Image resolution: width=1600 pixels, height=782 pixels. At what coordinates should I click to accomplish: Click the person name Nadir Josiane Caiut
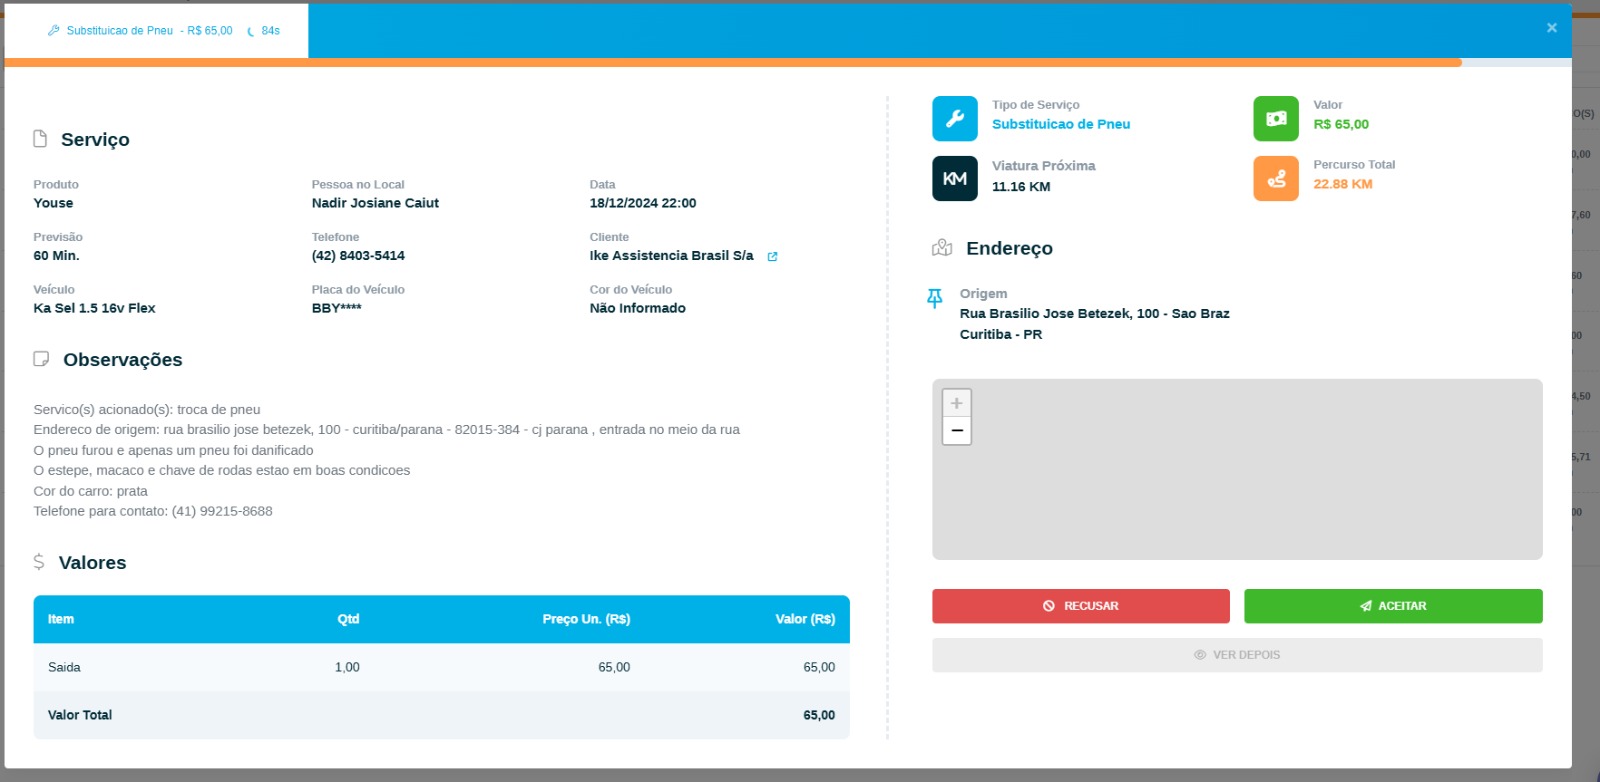pos(375,203)
